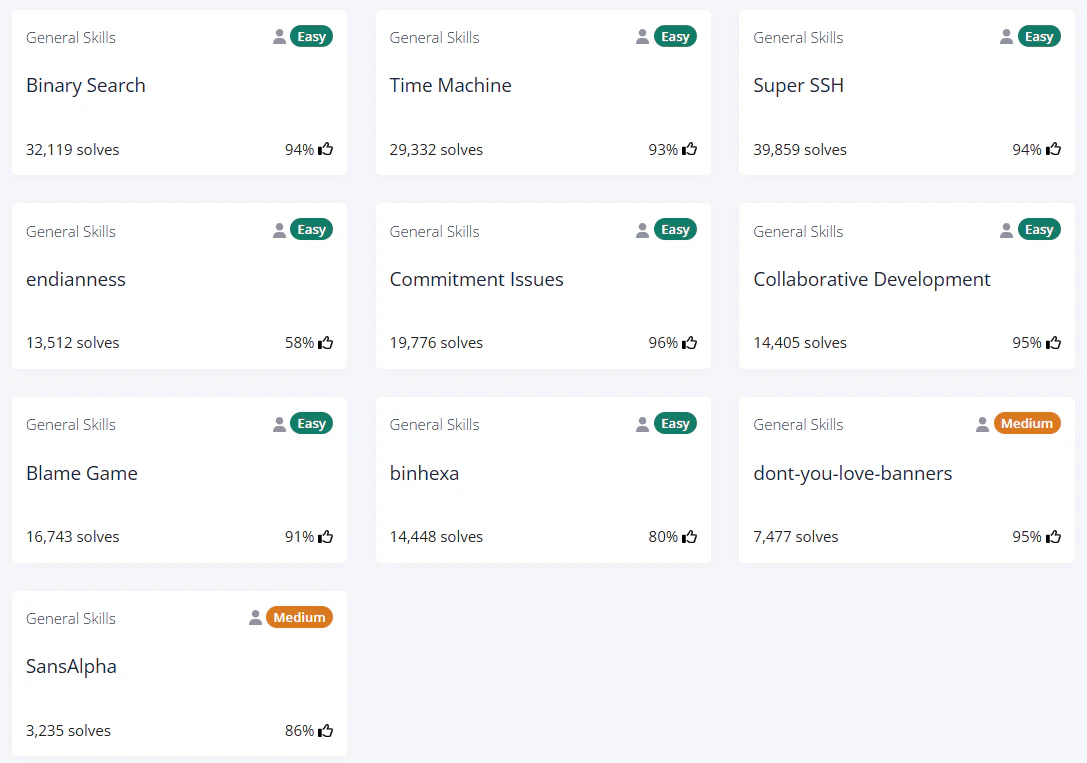Click the thumbs-up icon on endianness

pos(326,342)
